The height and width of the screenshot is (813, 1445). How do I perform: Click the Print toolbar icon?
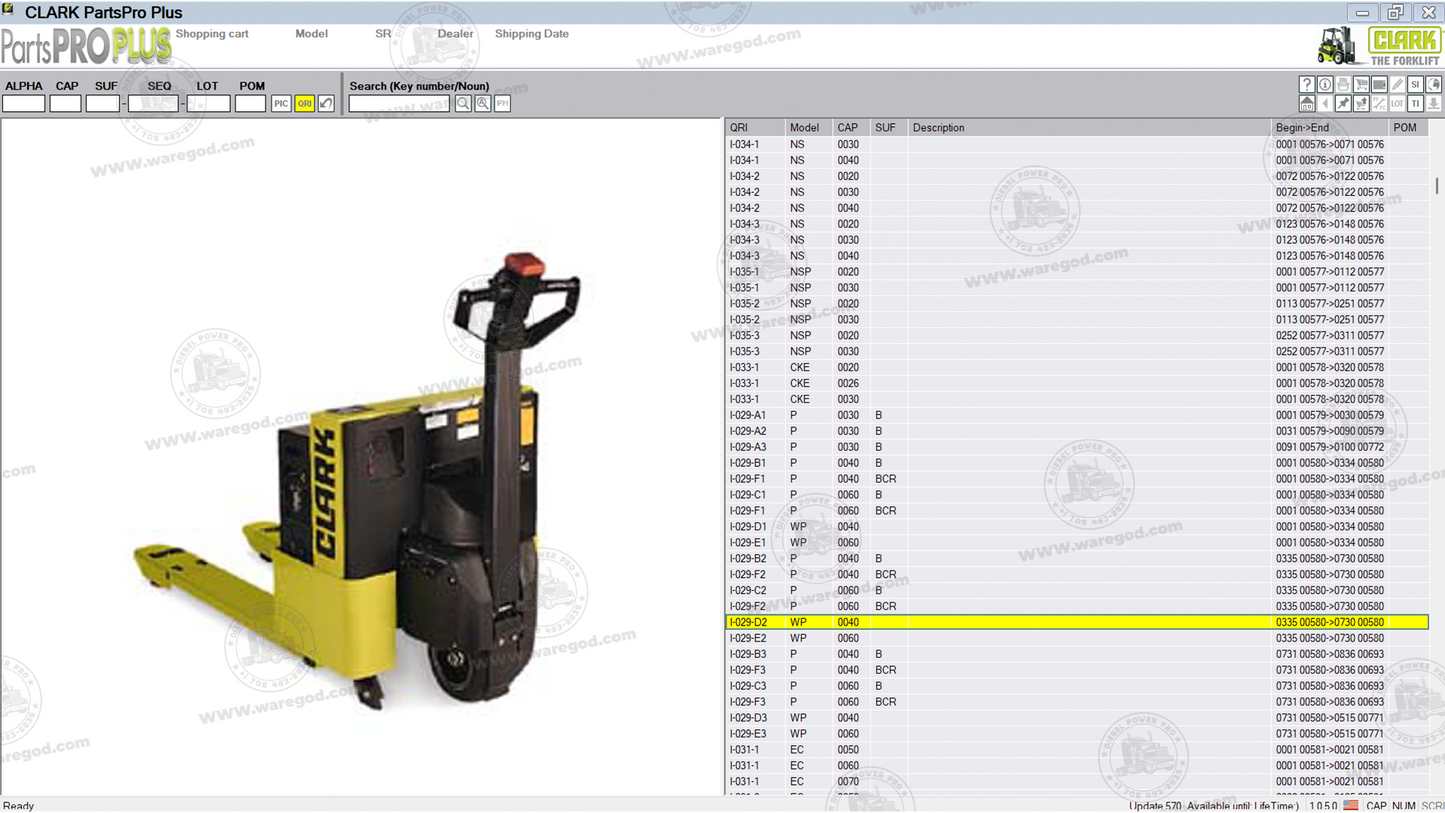pos(1343,84)
